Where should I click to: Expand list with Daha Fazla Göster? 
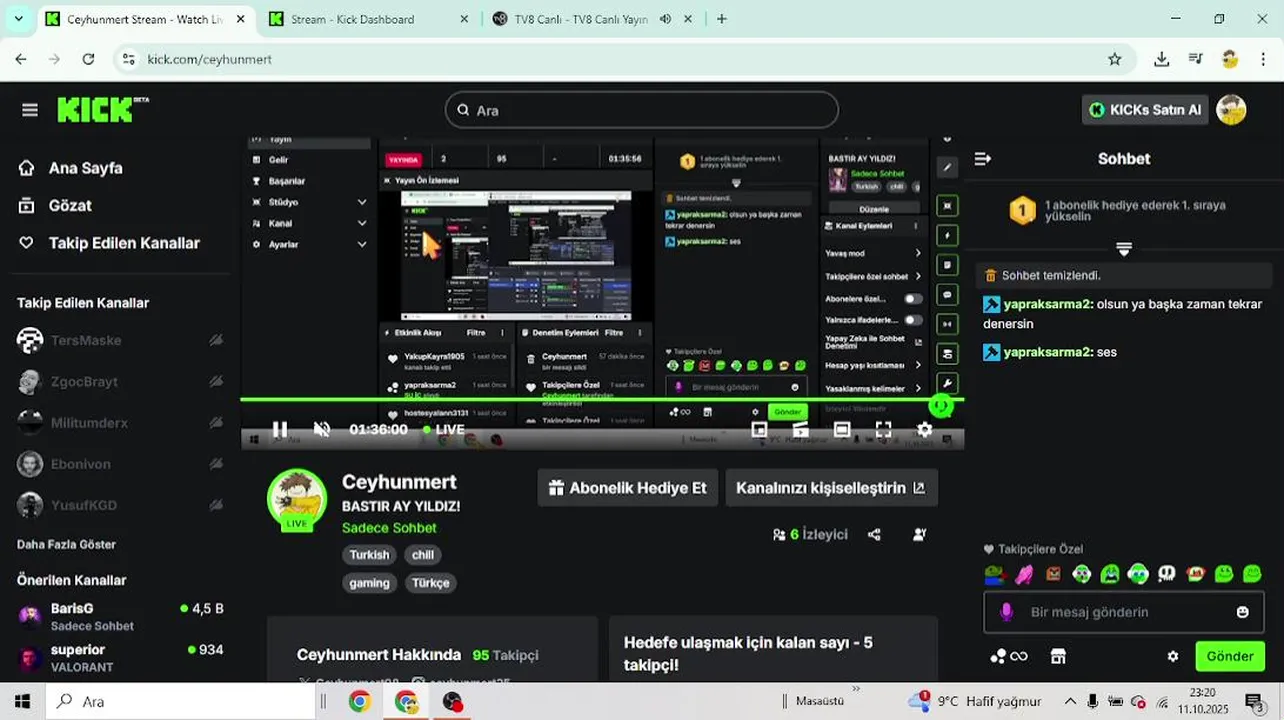[66, 544]
